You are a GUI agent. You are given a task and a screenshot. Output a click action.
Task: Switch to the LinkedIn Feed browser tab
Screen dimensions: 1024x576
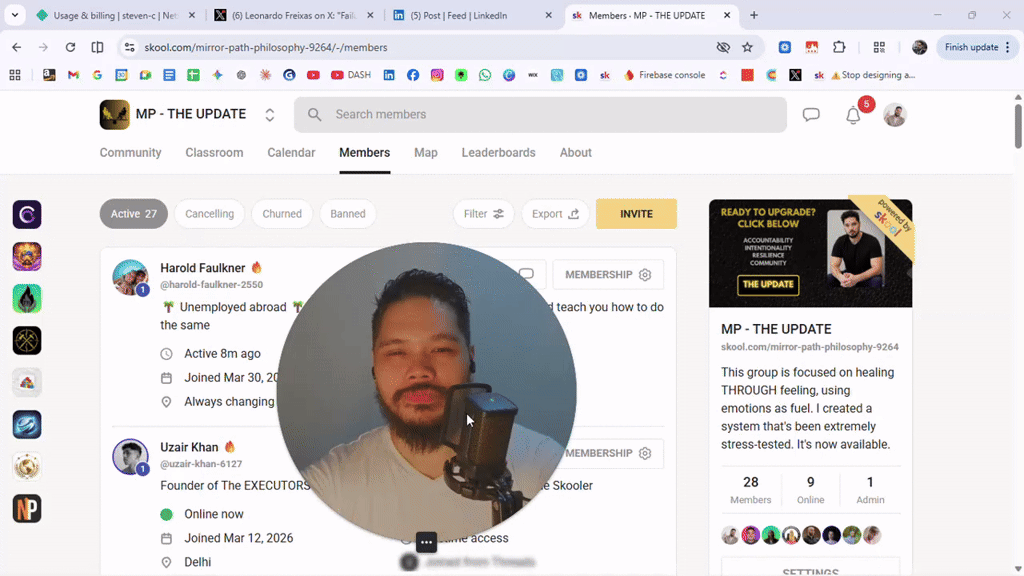tap(473, 15)
